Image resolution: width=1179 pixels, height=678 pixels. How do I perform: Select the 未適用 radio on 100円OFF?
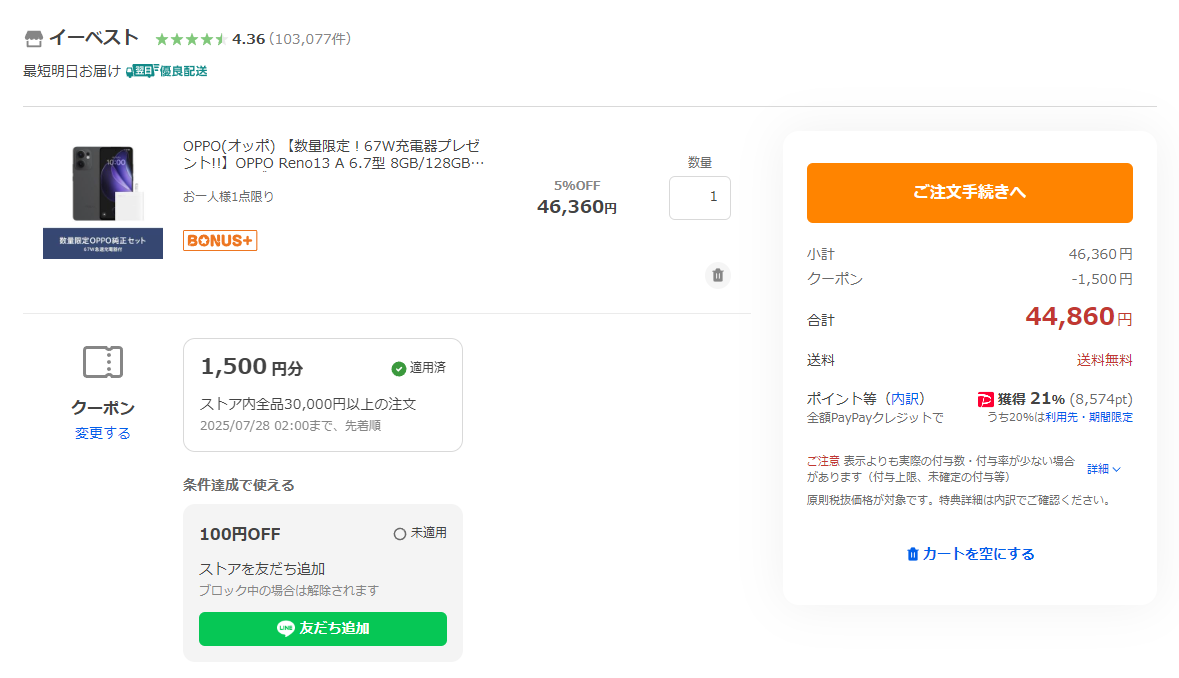pos(400,534)
